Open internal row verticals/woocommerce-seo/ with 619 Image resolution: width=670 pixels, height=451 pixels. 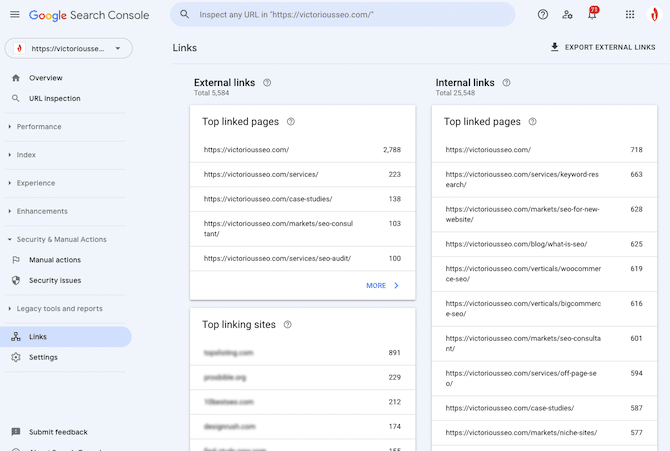click(544, 274)
